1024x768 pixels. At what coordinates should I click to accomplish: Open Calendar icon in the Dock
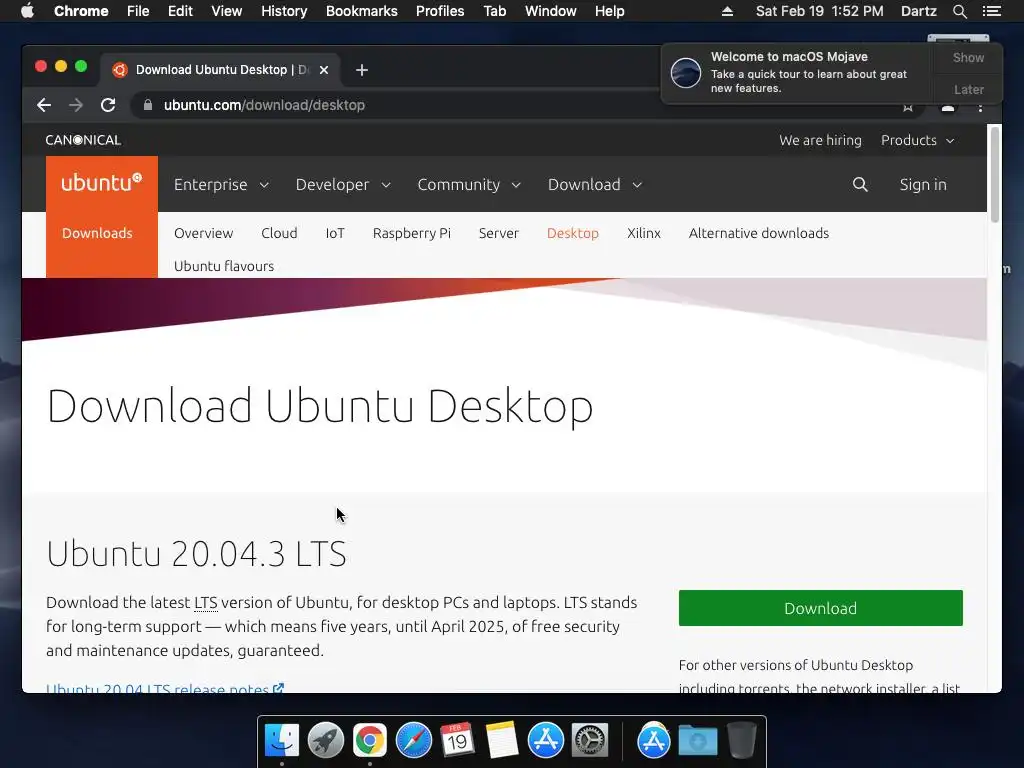pos(457,741)
